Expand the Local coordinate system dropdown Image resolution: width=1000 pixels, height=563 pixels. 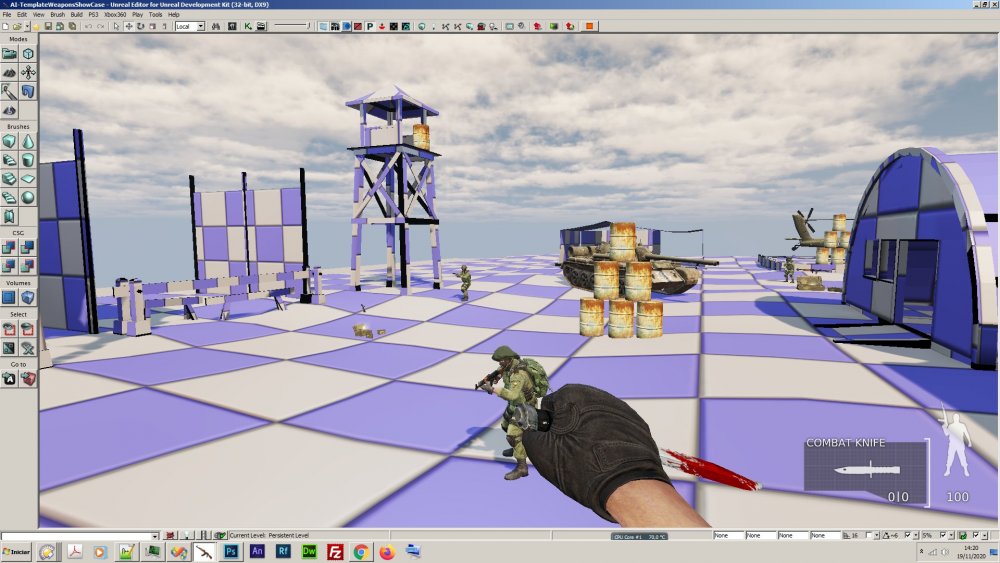coord(189,26)
